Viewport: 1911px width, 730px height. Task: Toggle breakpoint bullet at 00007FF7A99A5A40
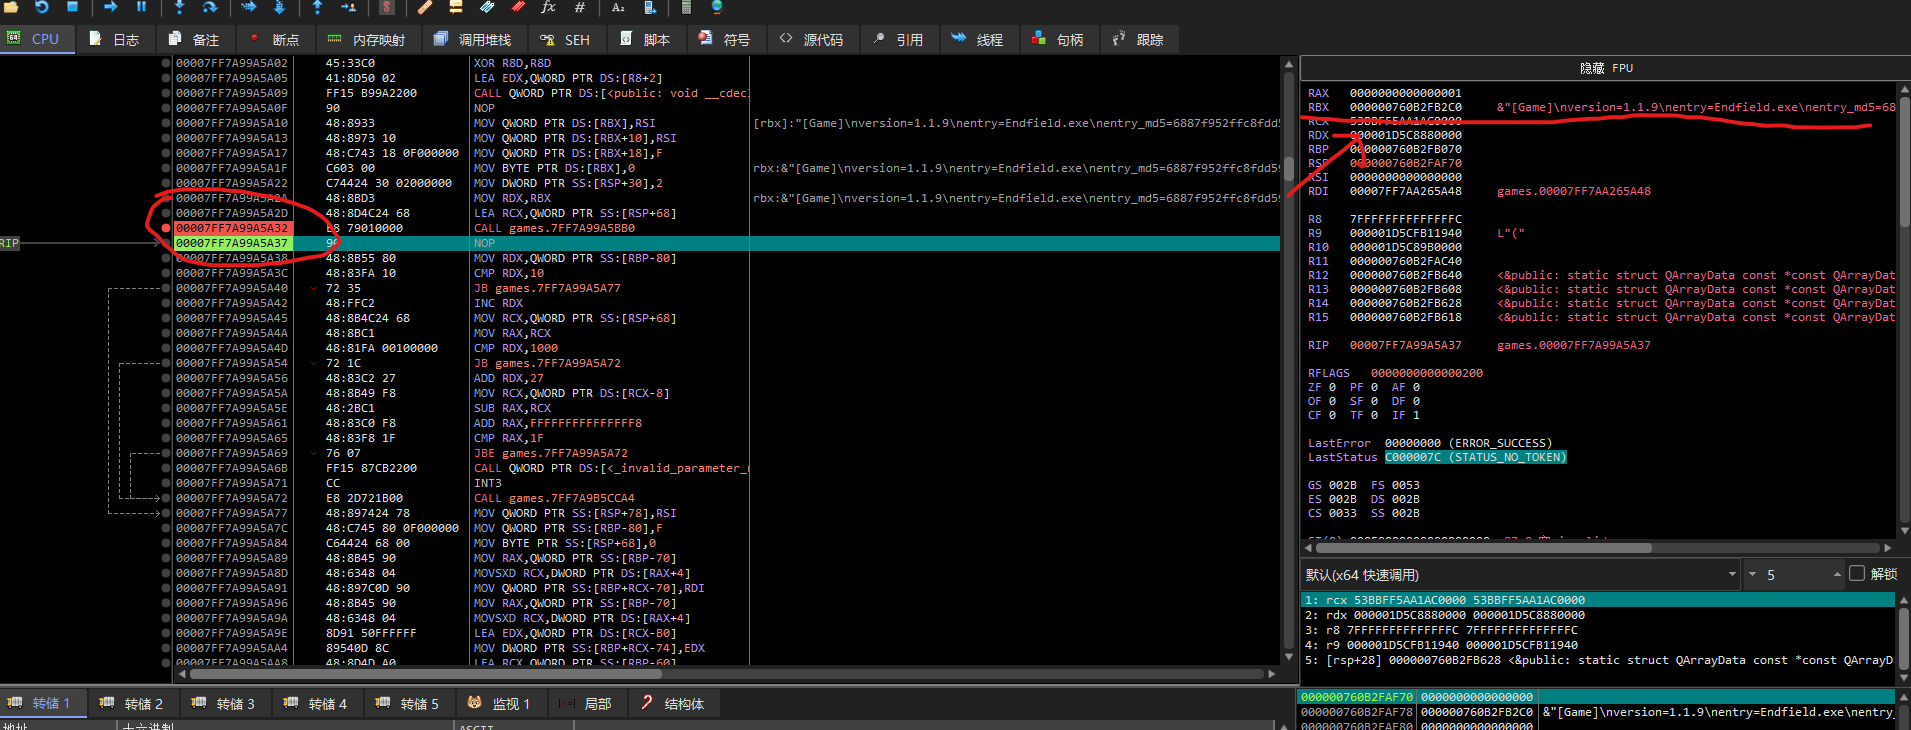(x=166, y=288)
